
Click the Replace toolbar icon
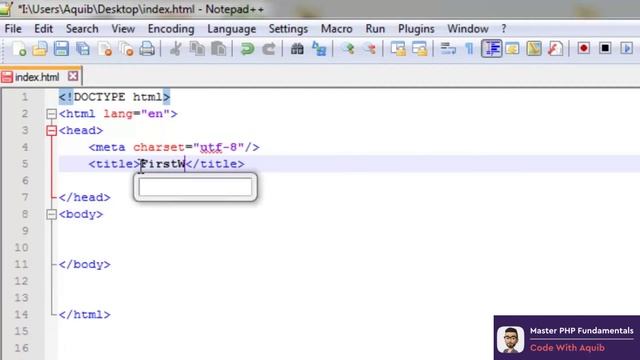pyautogui.click(x=319, y=49)
